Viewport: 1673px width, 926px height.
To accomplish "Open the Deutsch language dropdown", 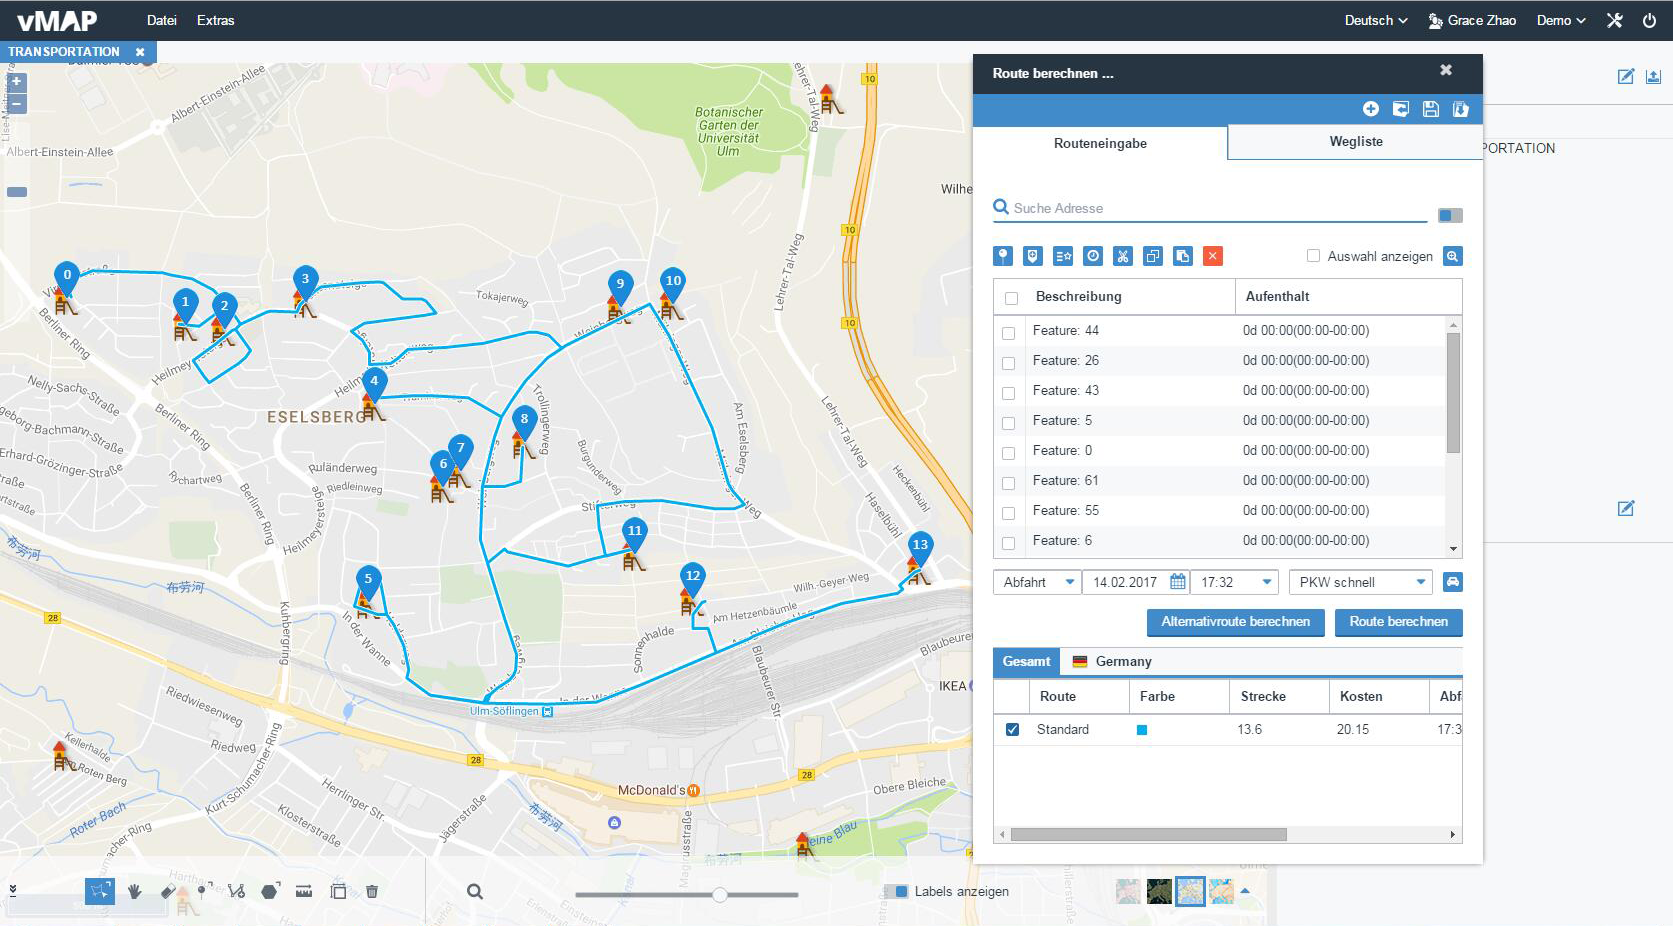I will click(x=1376, y=20).
